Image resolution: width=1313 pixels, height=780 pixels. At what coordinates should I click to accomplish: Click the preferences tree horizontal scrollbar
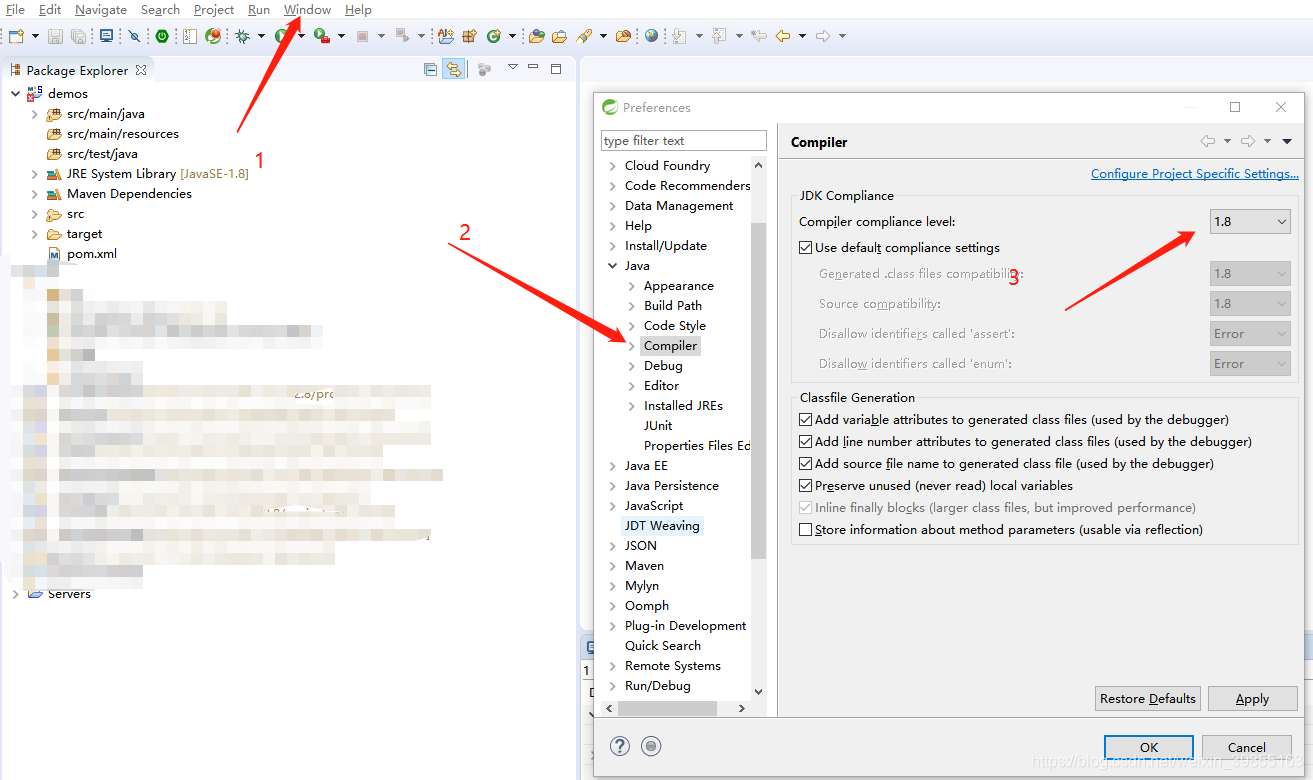(x=667, y=708)
